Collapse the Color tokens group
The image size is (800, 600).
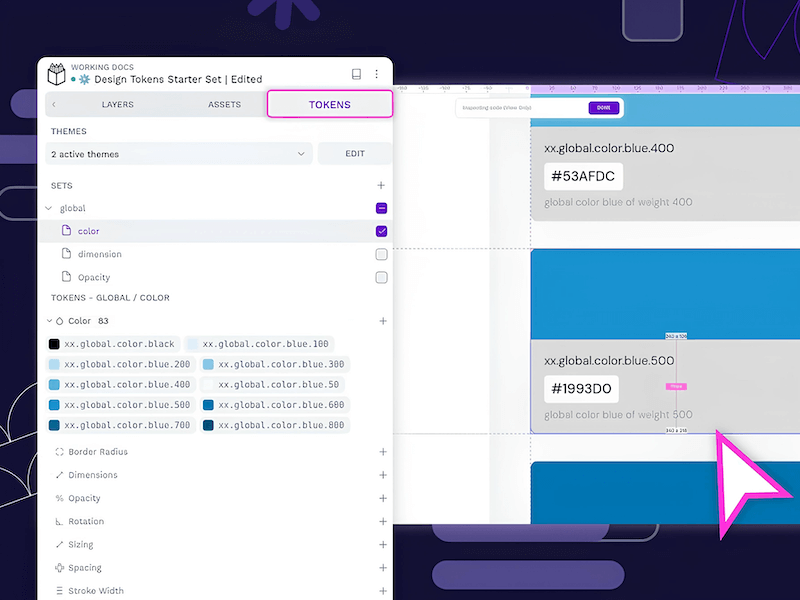[x=49, y=321]
